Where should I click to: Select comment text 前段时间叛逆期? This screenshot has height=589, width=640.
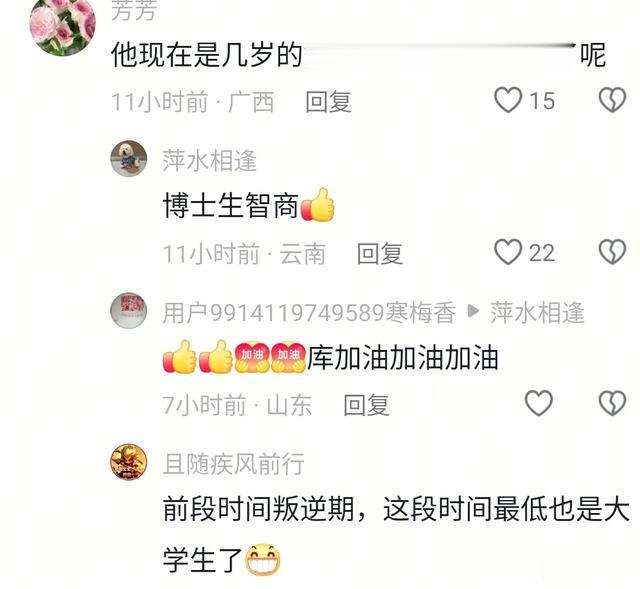coord(258,509)
